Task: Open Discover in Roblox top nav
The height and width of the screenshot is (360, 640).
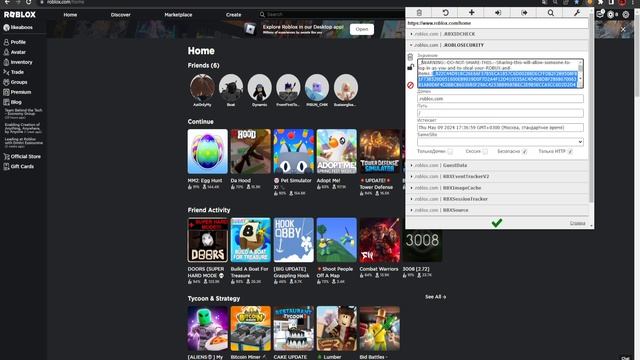Action: point(121,15)
